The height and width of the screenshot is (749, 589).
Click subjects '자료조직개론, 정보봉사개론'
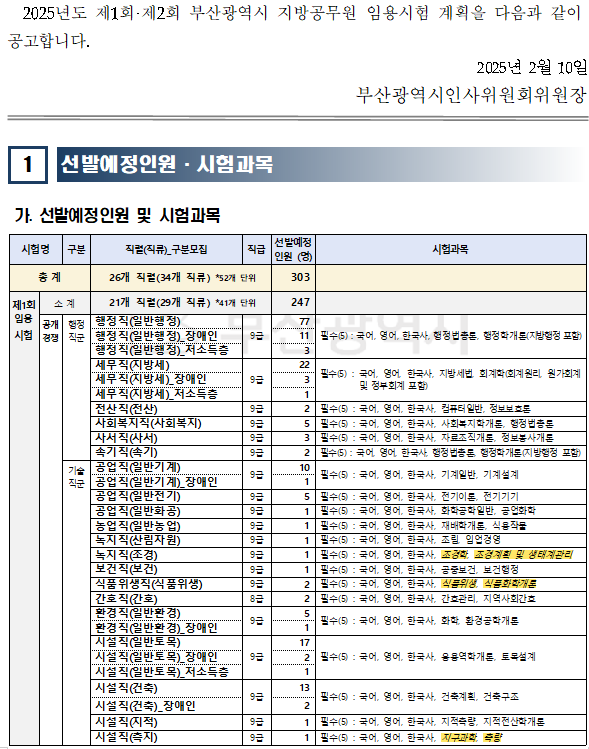[497, 438]
